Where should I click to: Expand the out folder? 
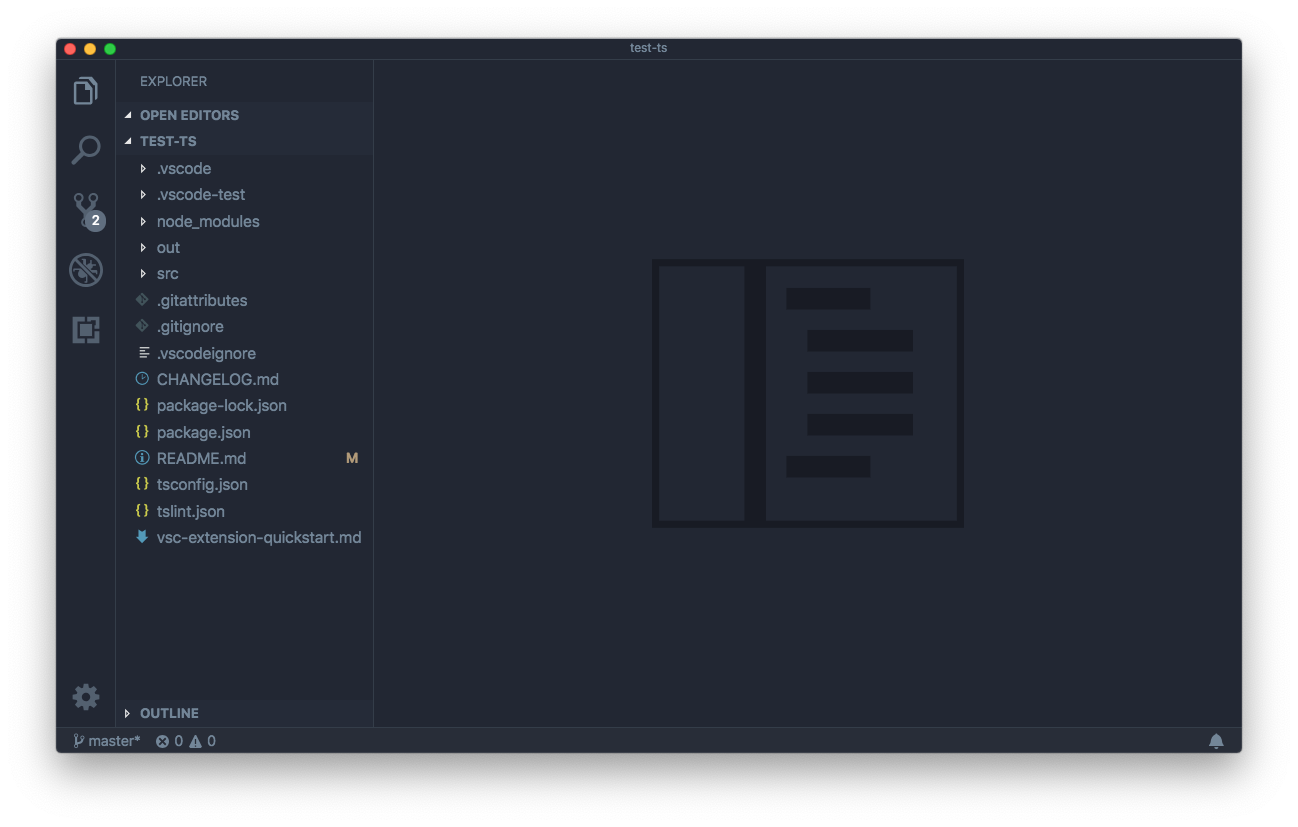[x=244, y=247]
